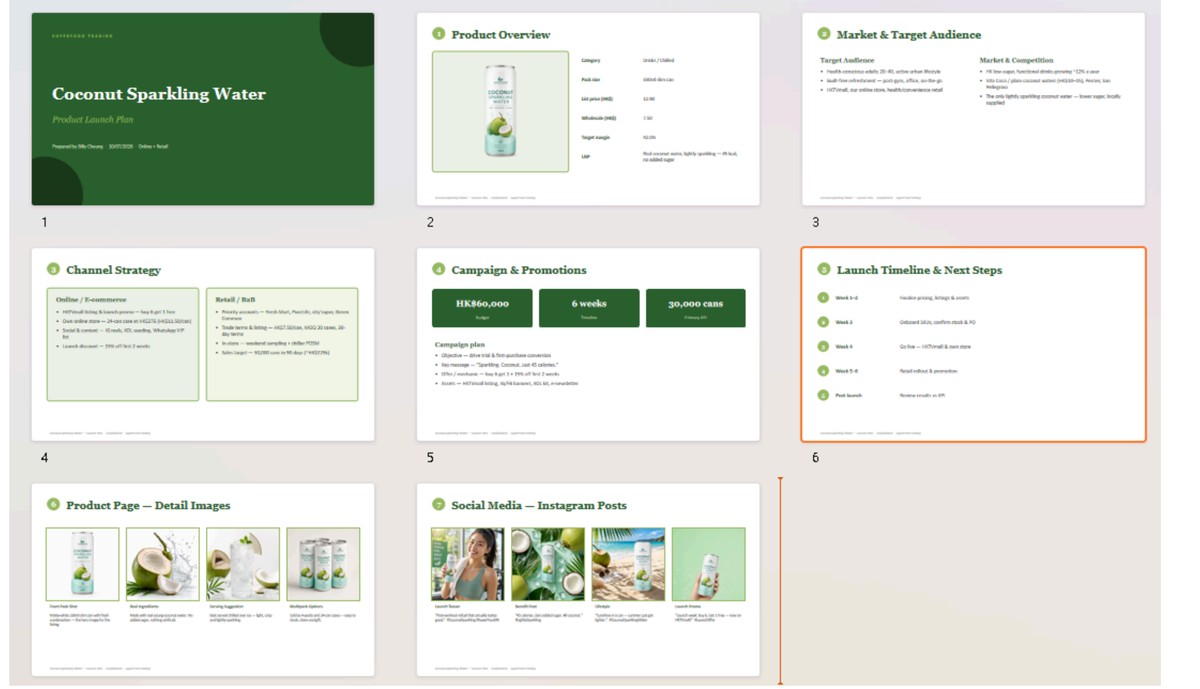Click the single can front pack shot image
The height and width of the screenshot is (689, 1200).
[83, 564]
